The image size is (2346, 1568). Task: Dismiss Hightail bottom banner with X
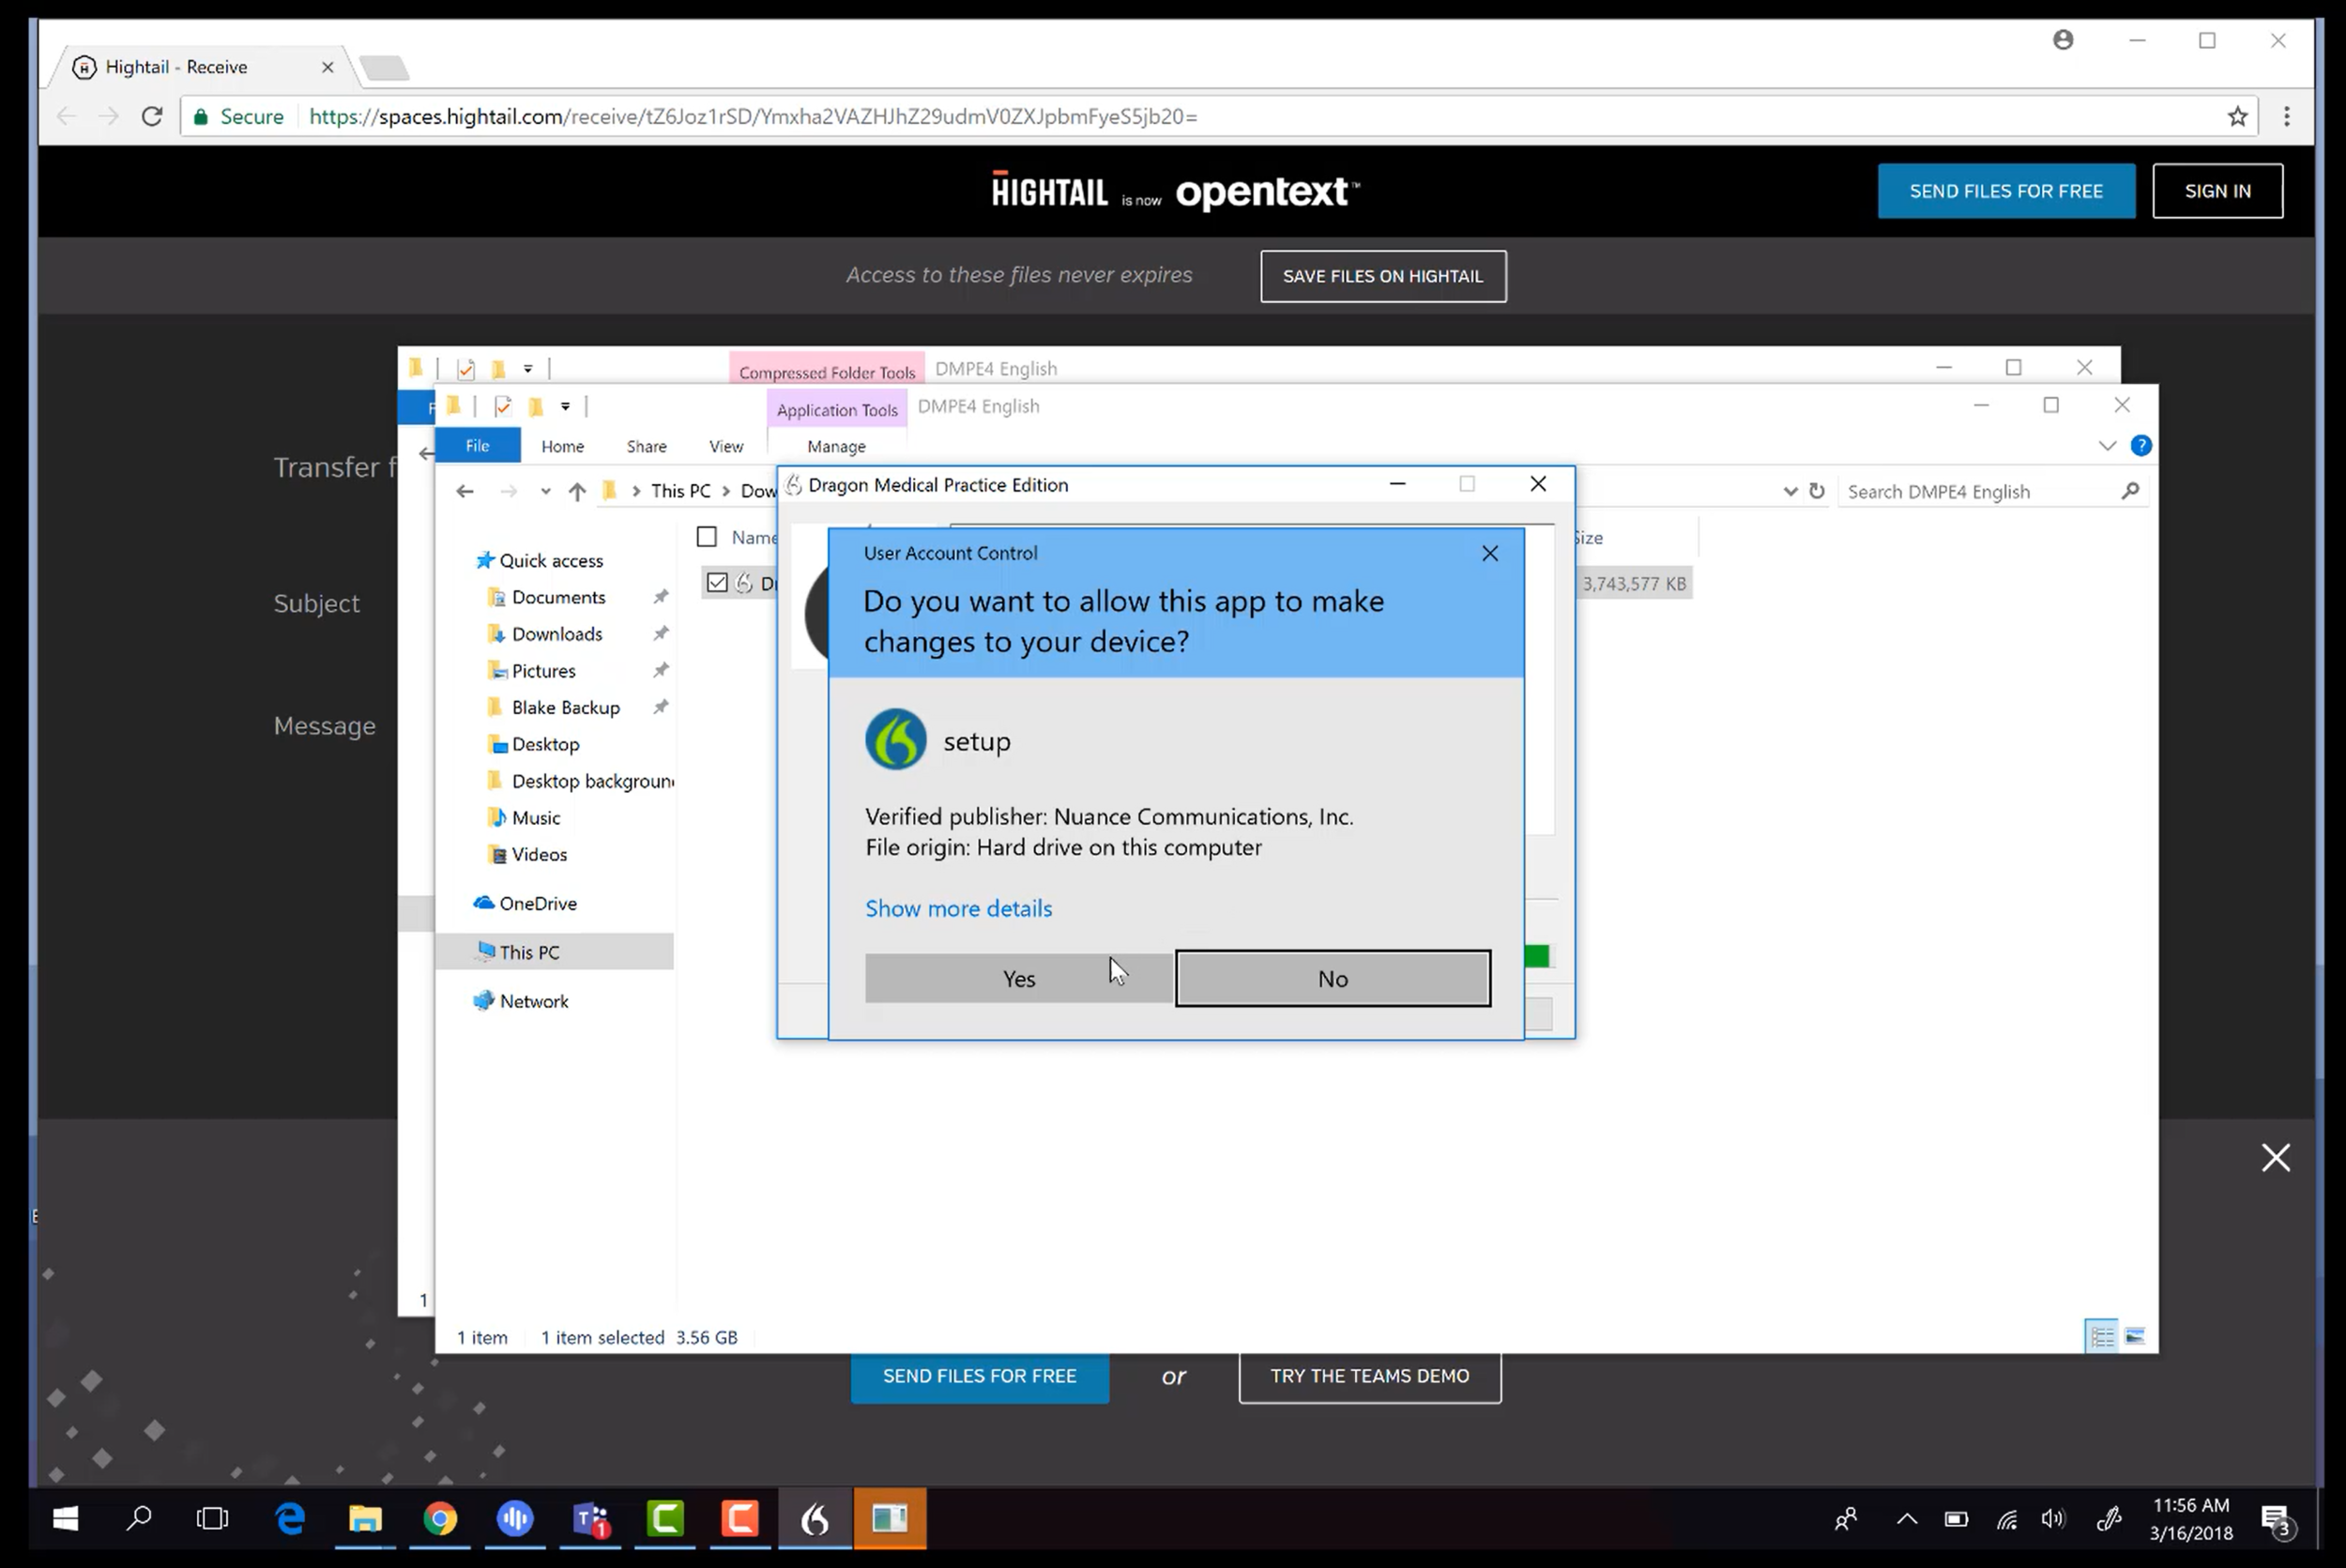[x=2276, y=1157]
